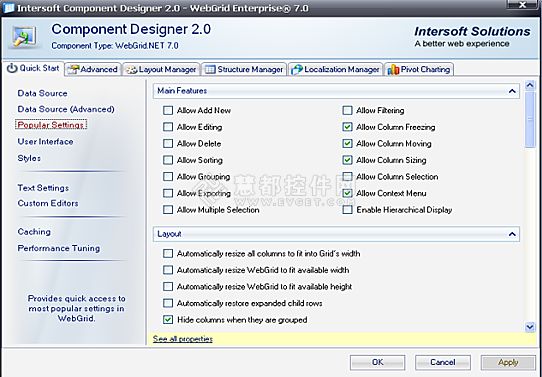Image resolution: width=542 pixels, height=377 pixels.
Task: Open the Advanced tab
Action: point(93,69)
